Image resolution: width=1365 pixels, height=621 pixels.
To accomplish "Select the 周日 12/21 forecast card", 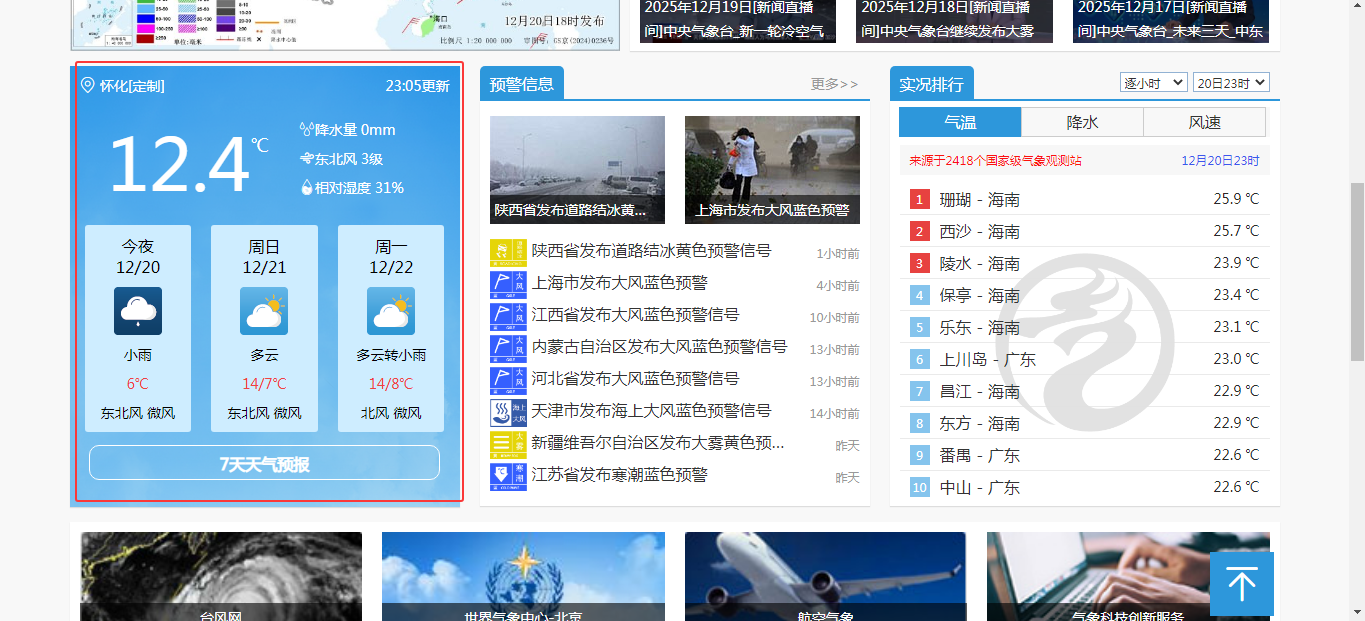I will pyautogui.click(x=264, y=328).
